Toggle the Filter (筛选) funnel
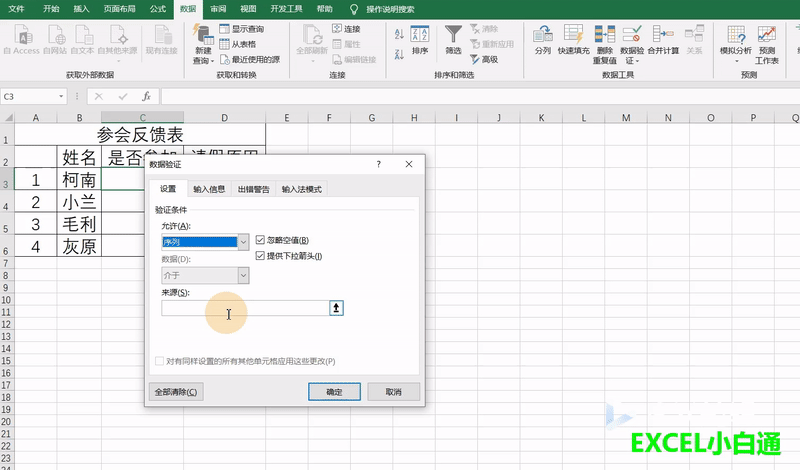 point(453,40)
